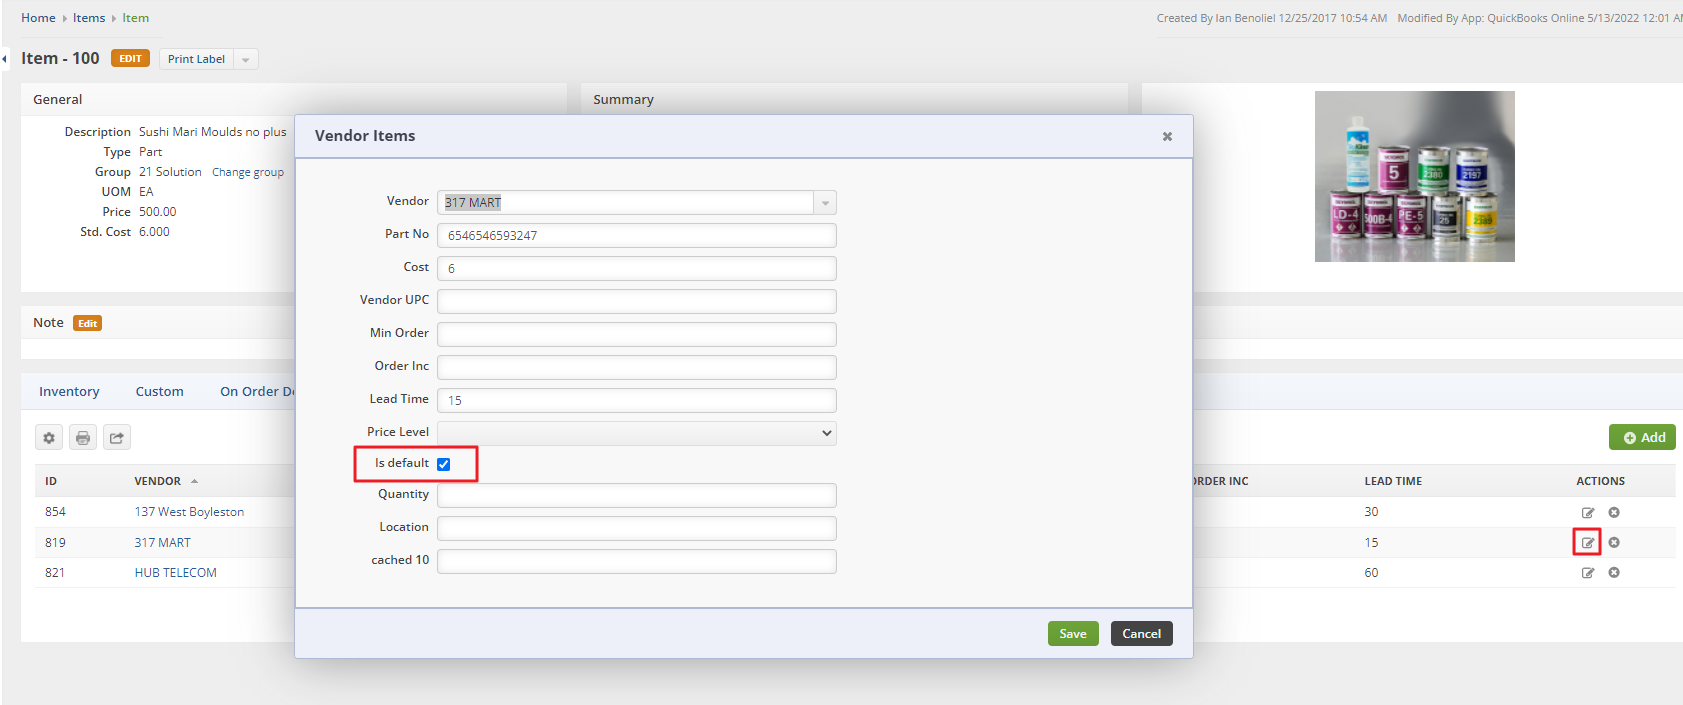The height and width of the screenshot is (705, 1683).
Task: Click the Print Label button
Action: coord(196,59)
